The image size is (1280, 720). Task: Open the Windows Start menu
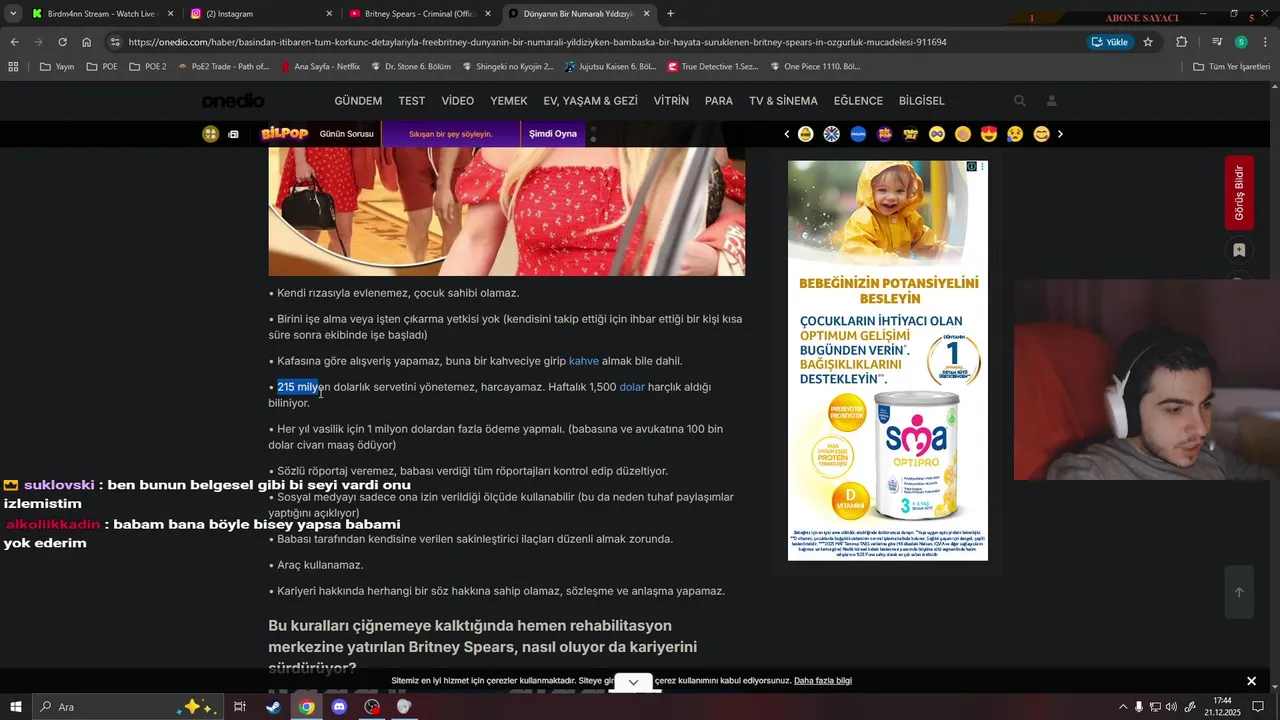[x=16, y=707]
